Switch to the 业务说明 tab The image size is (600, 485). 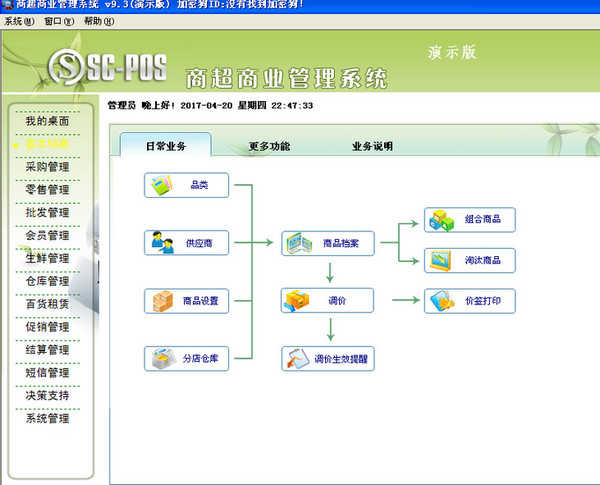[x=372, y=146]
